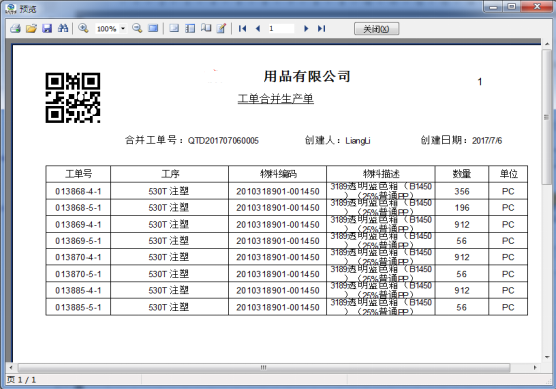Click 530T 注塑 in row 013870-4-1
The height and width of the screenshot is (389, 556).
[x=169, y=257]
